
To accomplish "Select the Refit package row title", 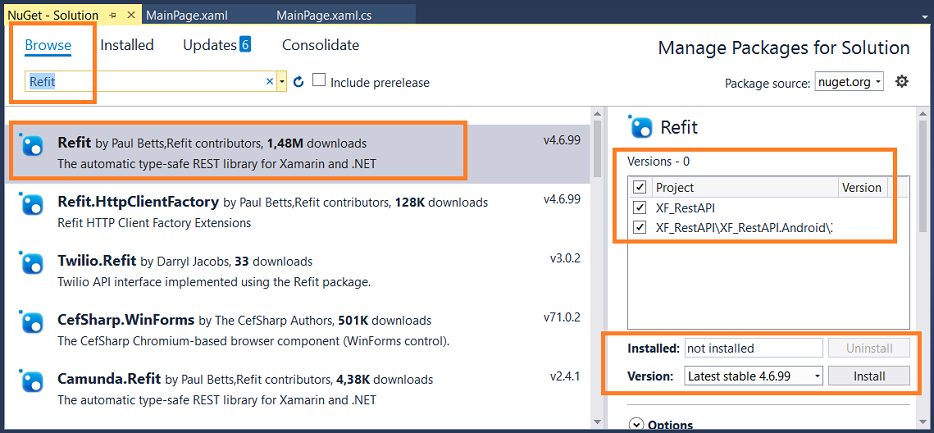I will [x=74, y=143].
